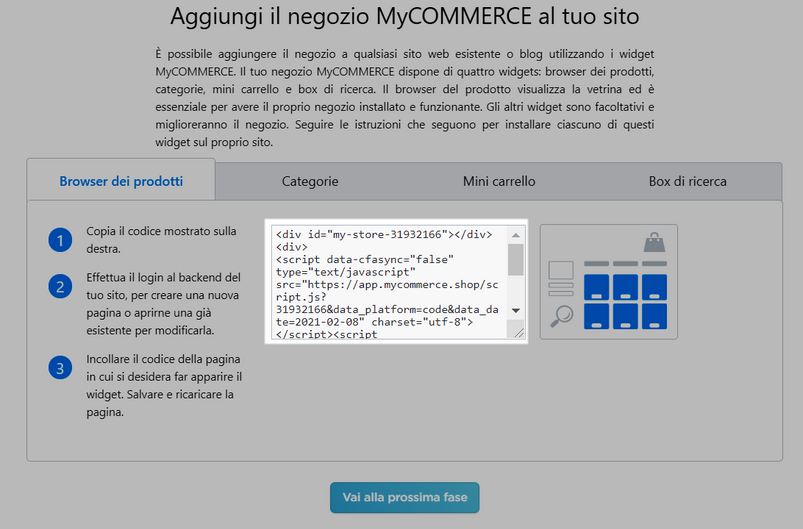Click the text area resize handle
Screen dimensions: 803x529
[x=518, y=332]
